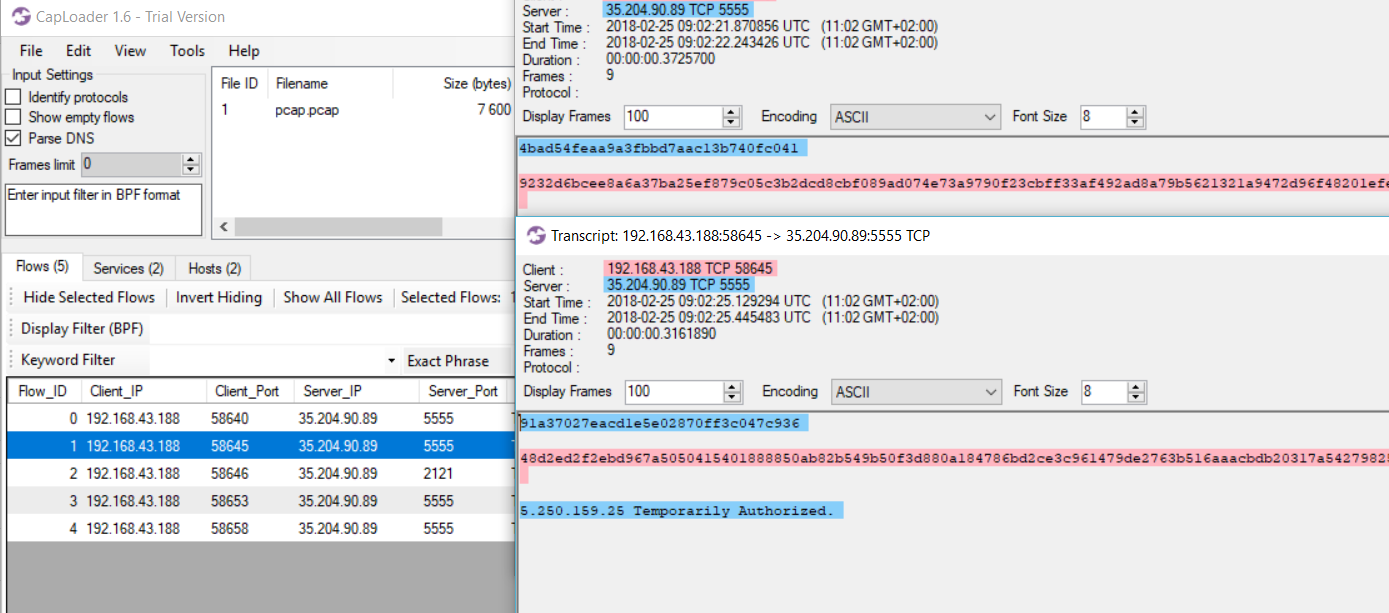The width and height of the screenshot is (1389, 613).
Task: Open the Exact Phrase match mode selector
Action: [458, 361]
